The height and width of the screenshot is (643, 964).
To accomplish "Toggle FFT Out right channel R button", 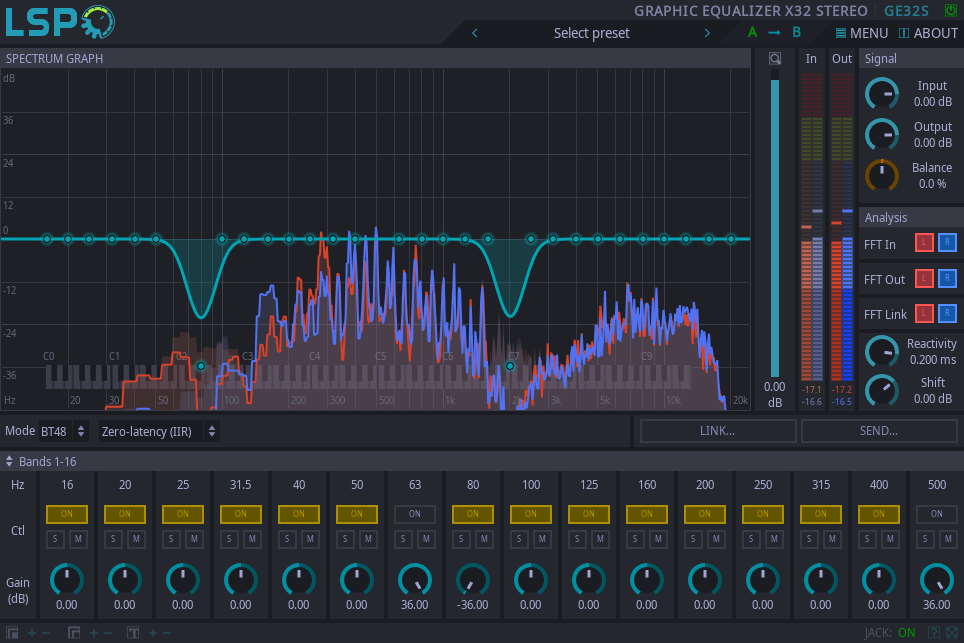I will point(947,278).
